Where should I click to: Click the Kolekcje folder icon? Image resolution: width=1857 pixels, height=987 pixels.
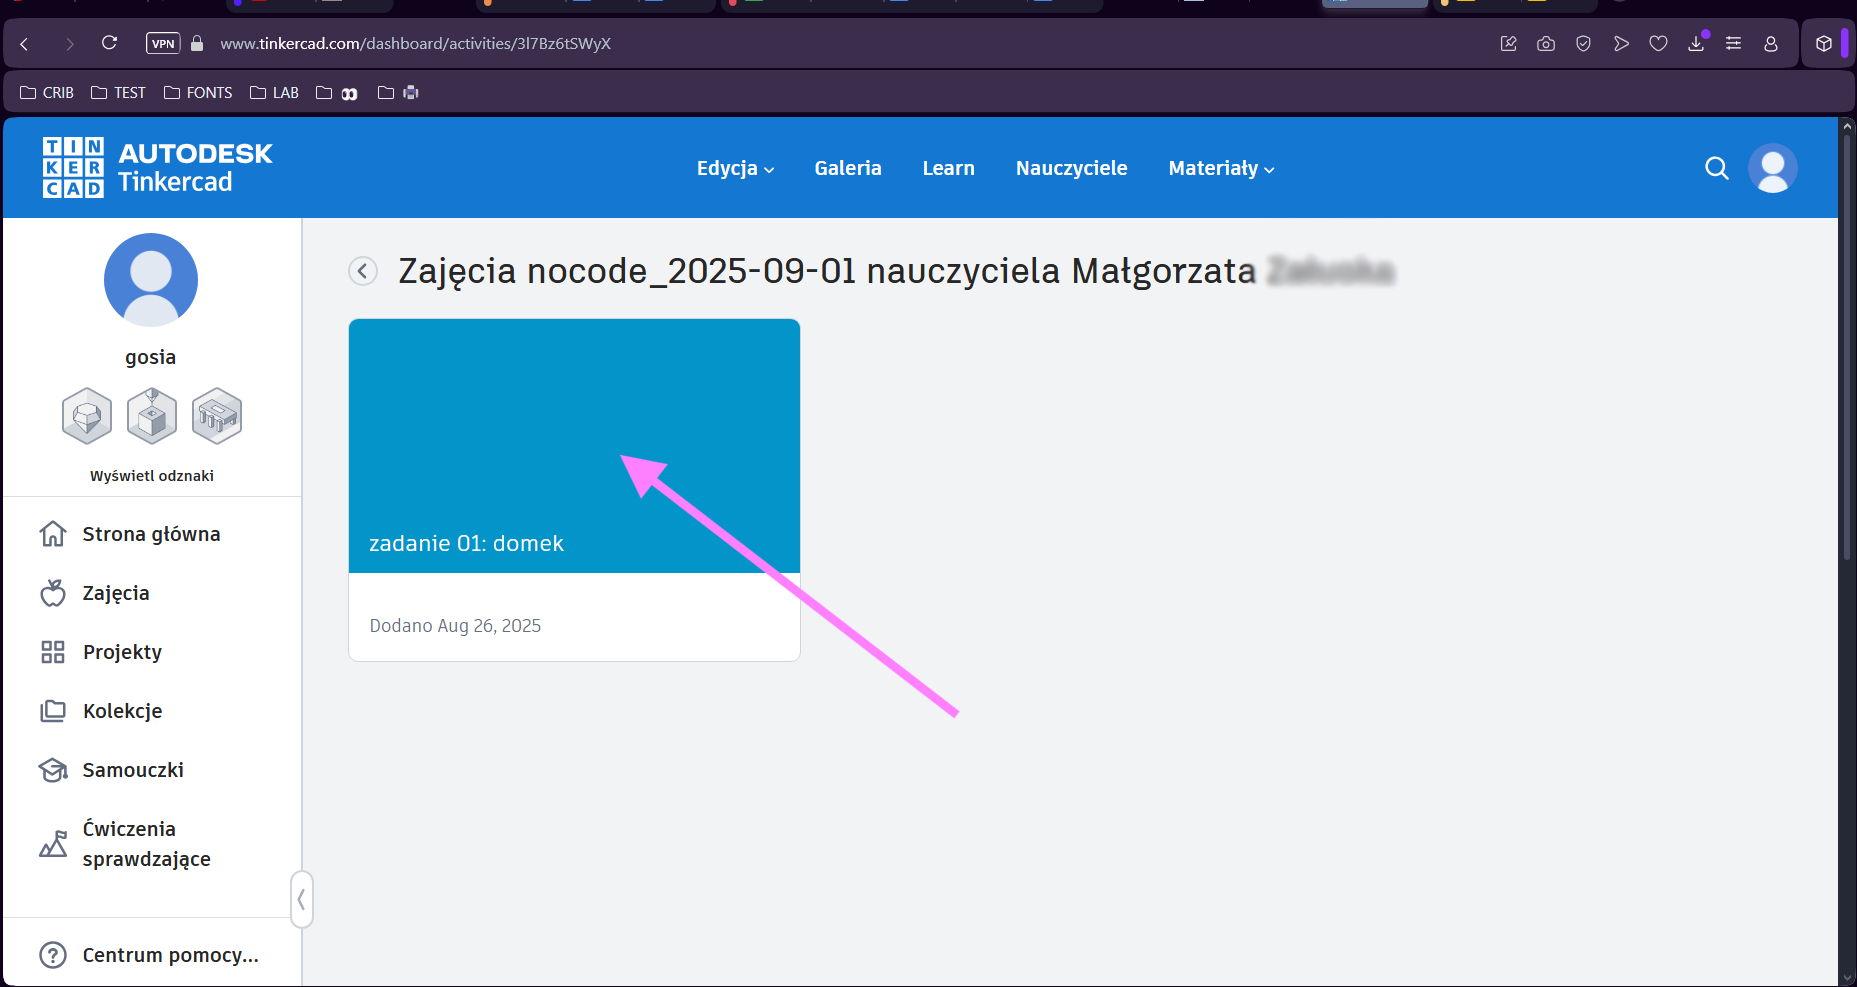coord(52,710)
